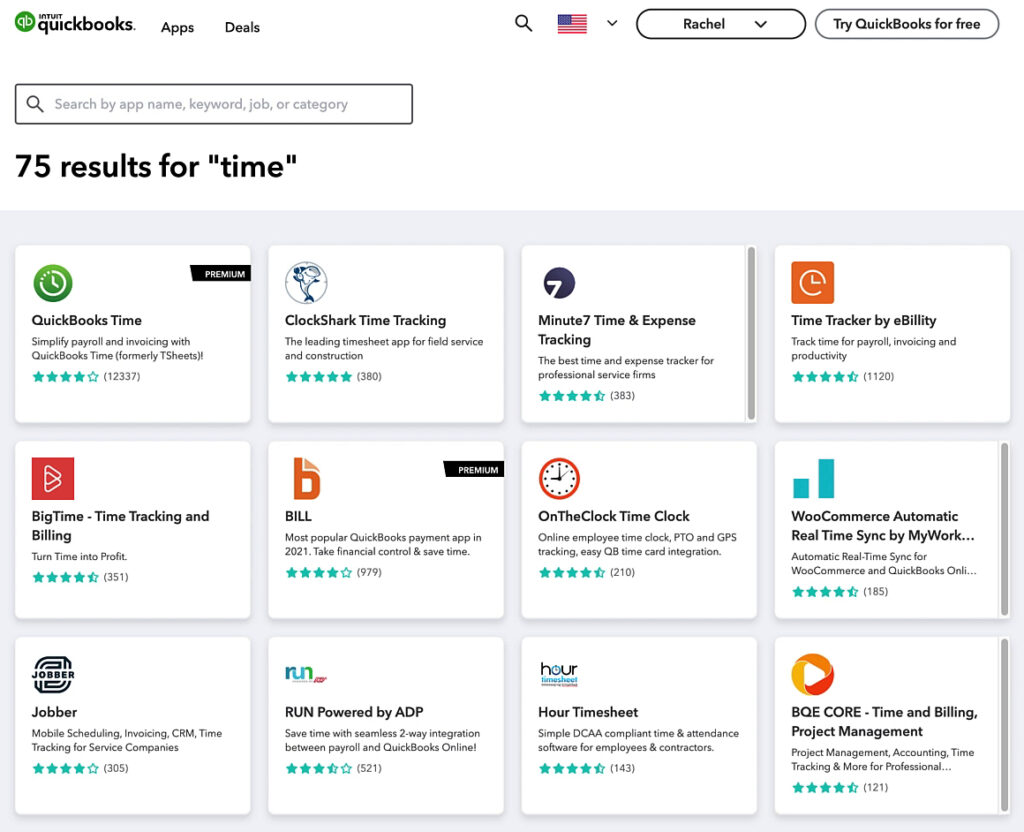Screen dimensions: 1024x832
Task: Open the QuickBooks Time app logo
Action: coord(53,282)
